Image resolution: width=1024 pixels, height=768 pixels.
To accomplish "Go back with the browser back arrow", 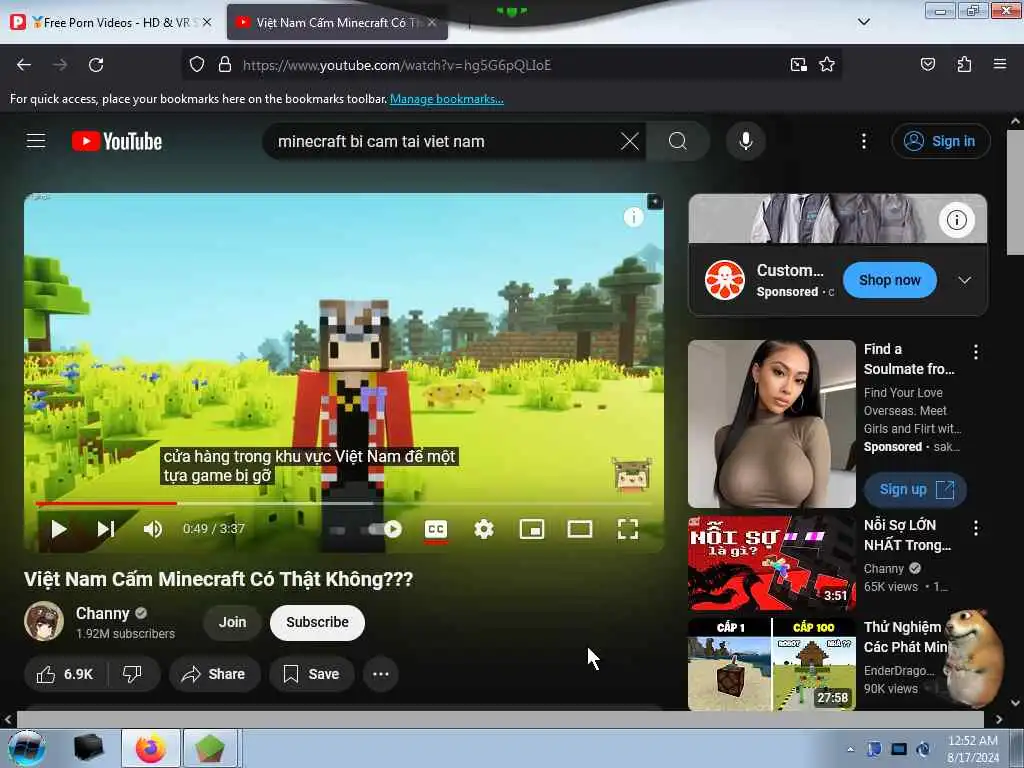I will (x=24, y=65).
